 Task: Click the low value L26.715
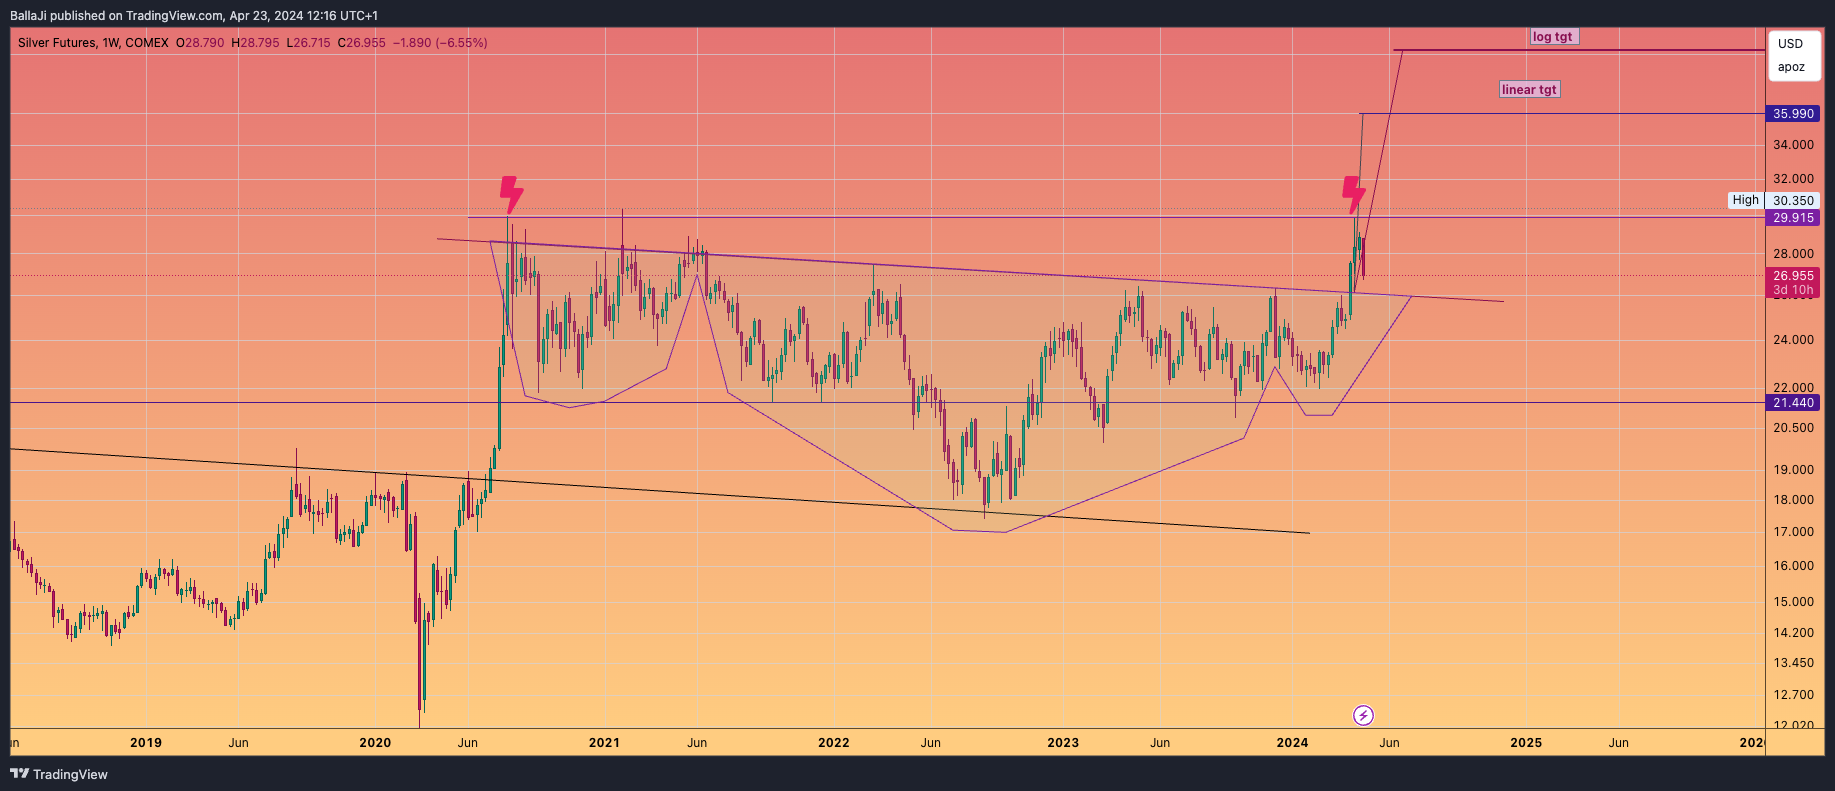pyautogui.click(x=308, y=43)
